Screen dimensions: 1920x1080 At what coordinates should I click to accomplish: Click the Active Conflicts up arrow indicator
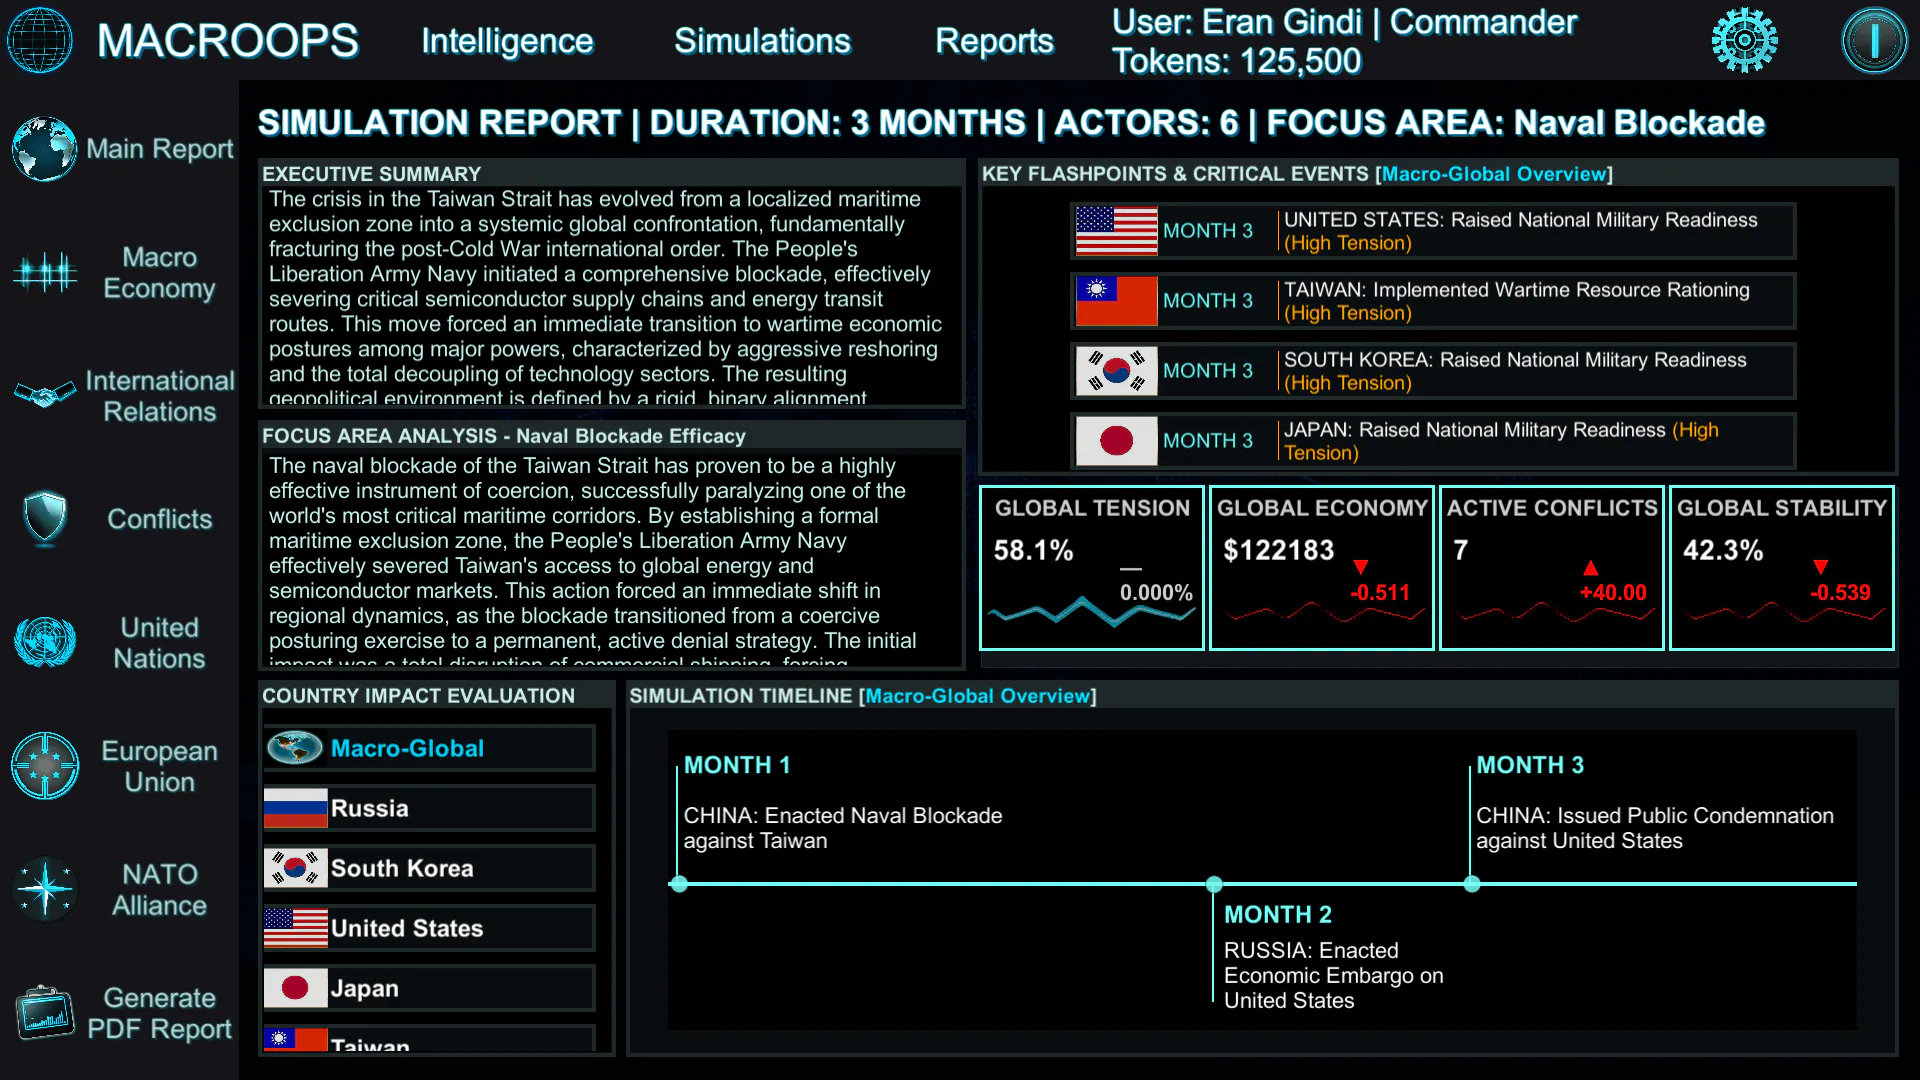[x=1590, y=567]
